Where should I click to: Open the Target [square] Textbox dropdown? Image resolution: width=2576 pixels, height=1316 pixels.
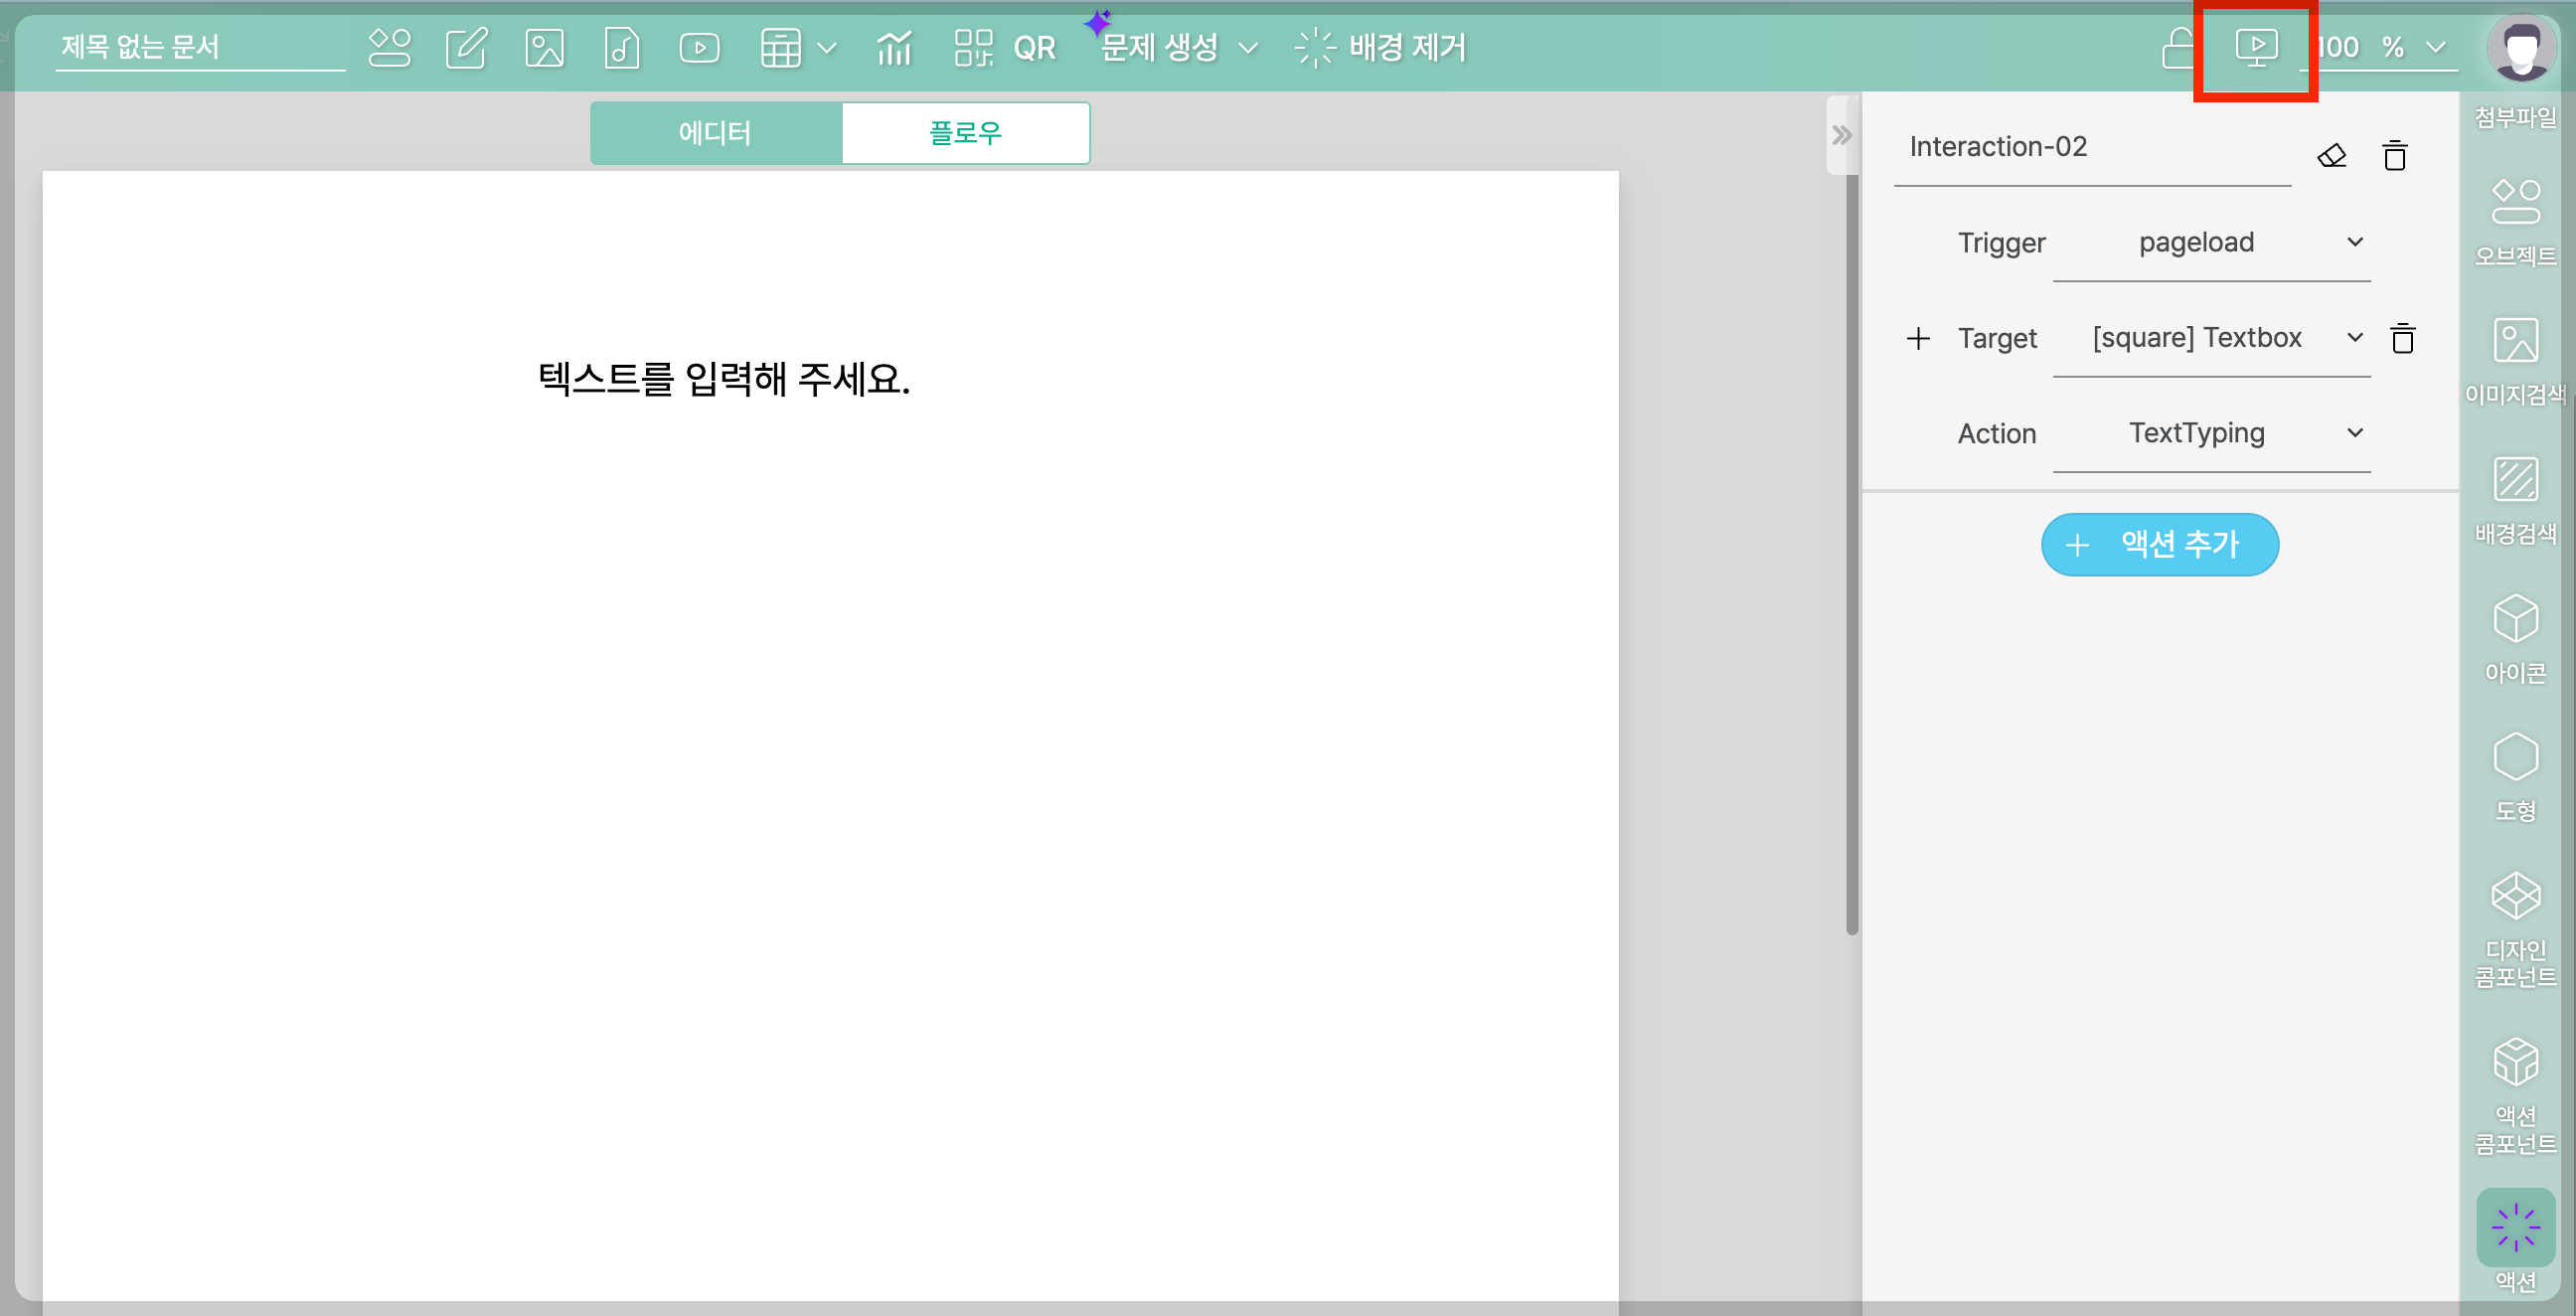(x=2211, y=338)
